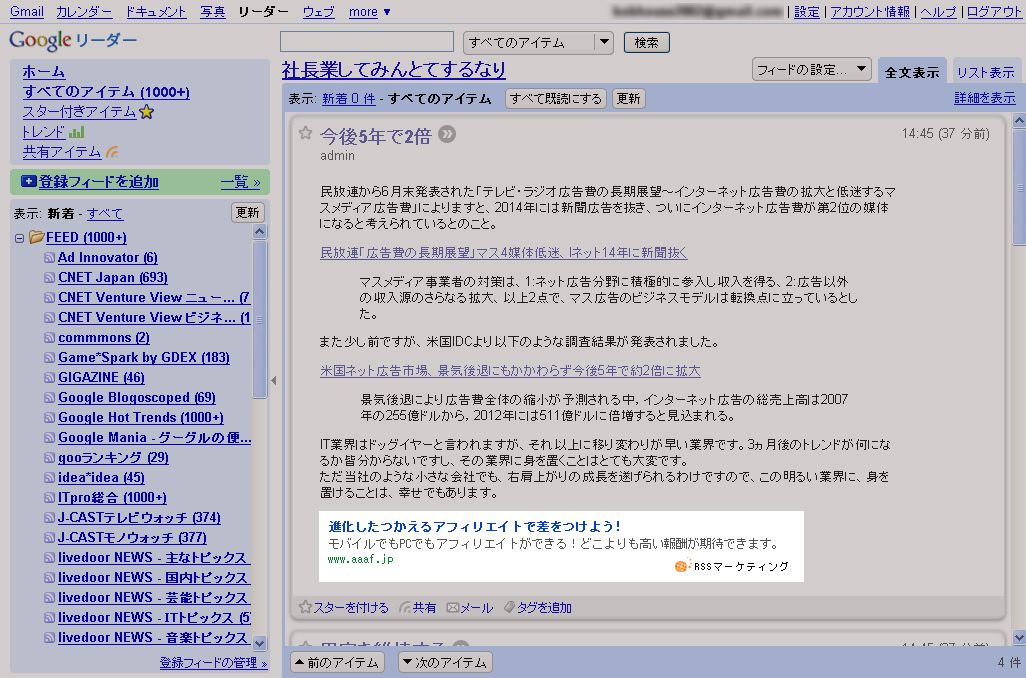Viewport: 1026px width, 678px height.
Task: Click feed icon beside Google Hot Trends
Action: 49,418
